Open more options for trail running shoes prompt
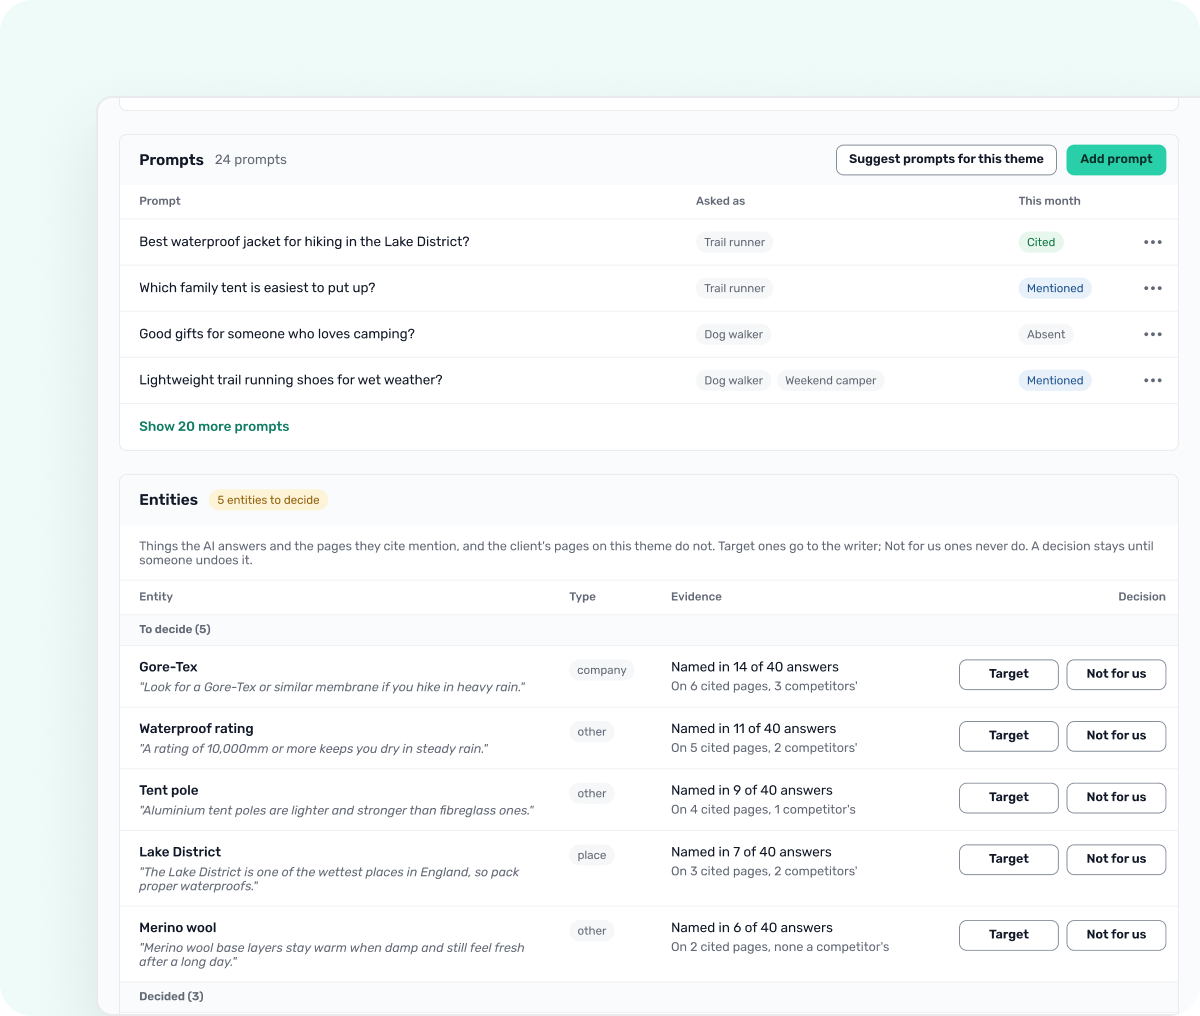 tap(1153, 380)
